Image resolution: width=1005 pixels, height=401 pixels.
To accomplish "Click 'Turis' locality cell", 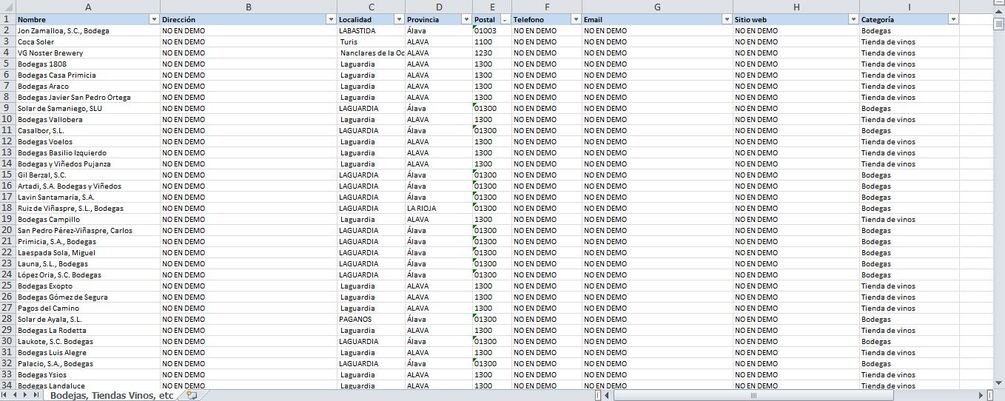I will click(371, 42).
